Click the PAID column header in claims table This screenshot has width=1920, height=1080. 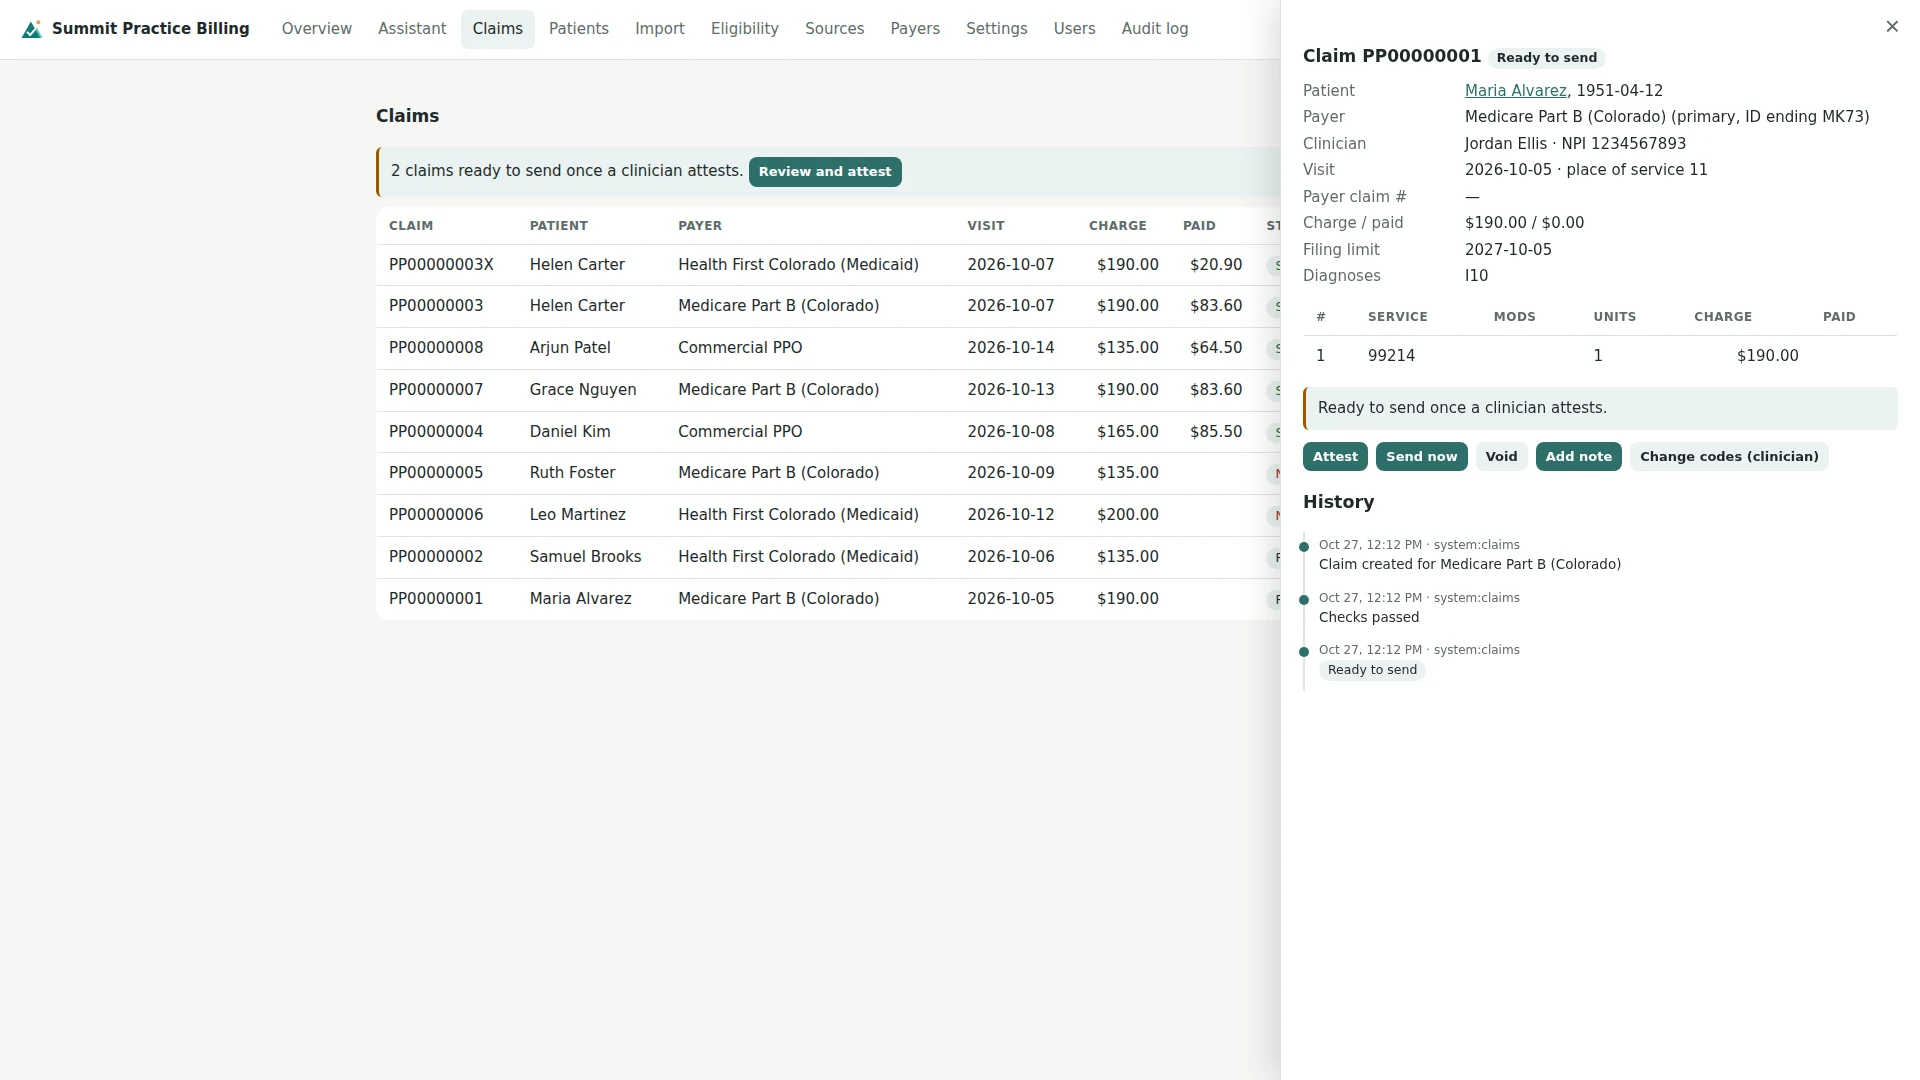(1199, 226)
